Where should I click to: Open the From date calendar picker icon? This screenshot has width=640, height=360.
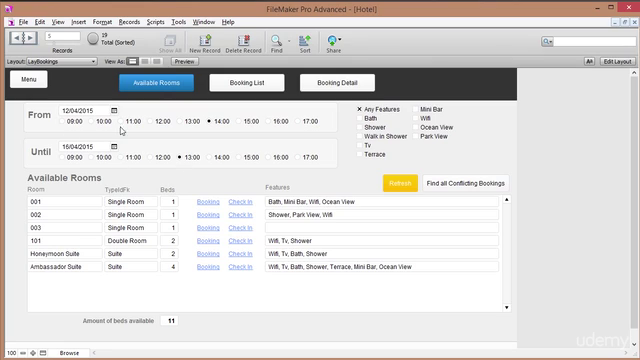pyautogui.click(x=114, y=111)
